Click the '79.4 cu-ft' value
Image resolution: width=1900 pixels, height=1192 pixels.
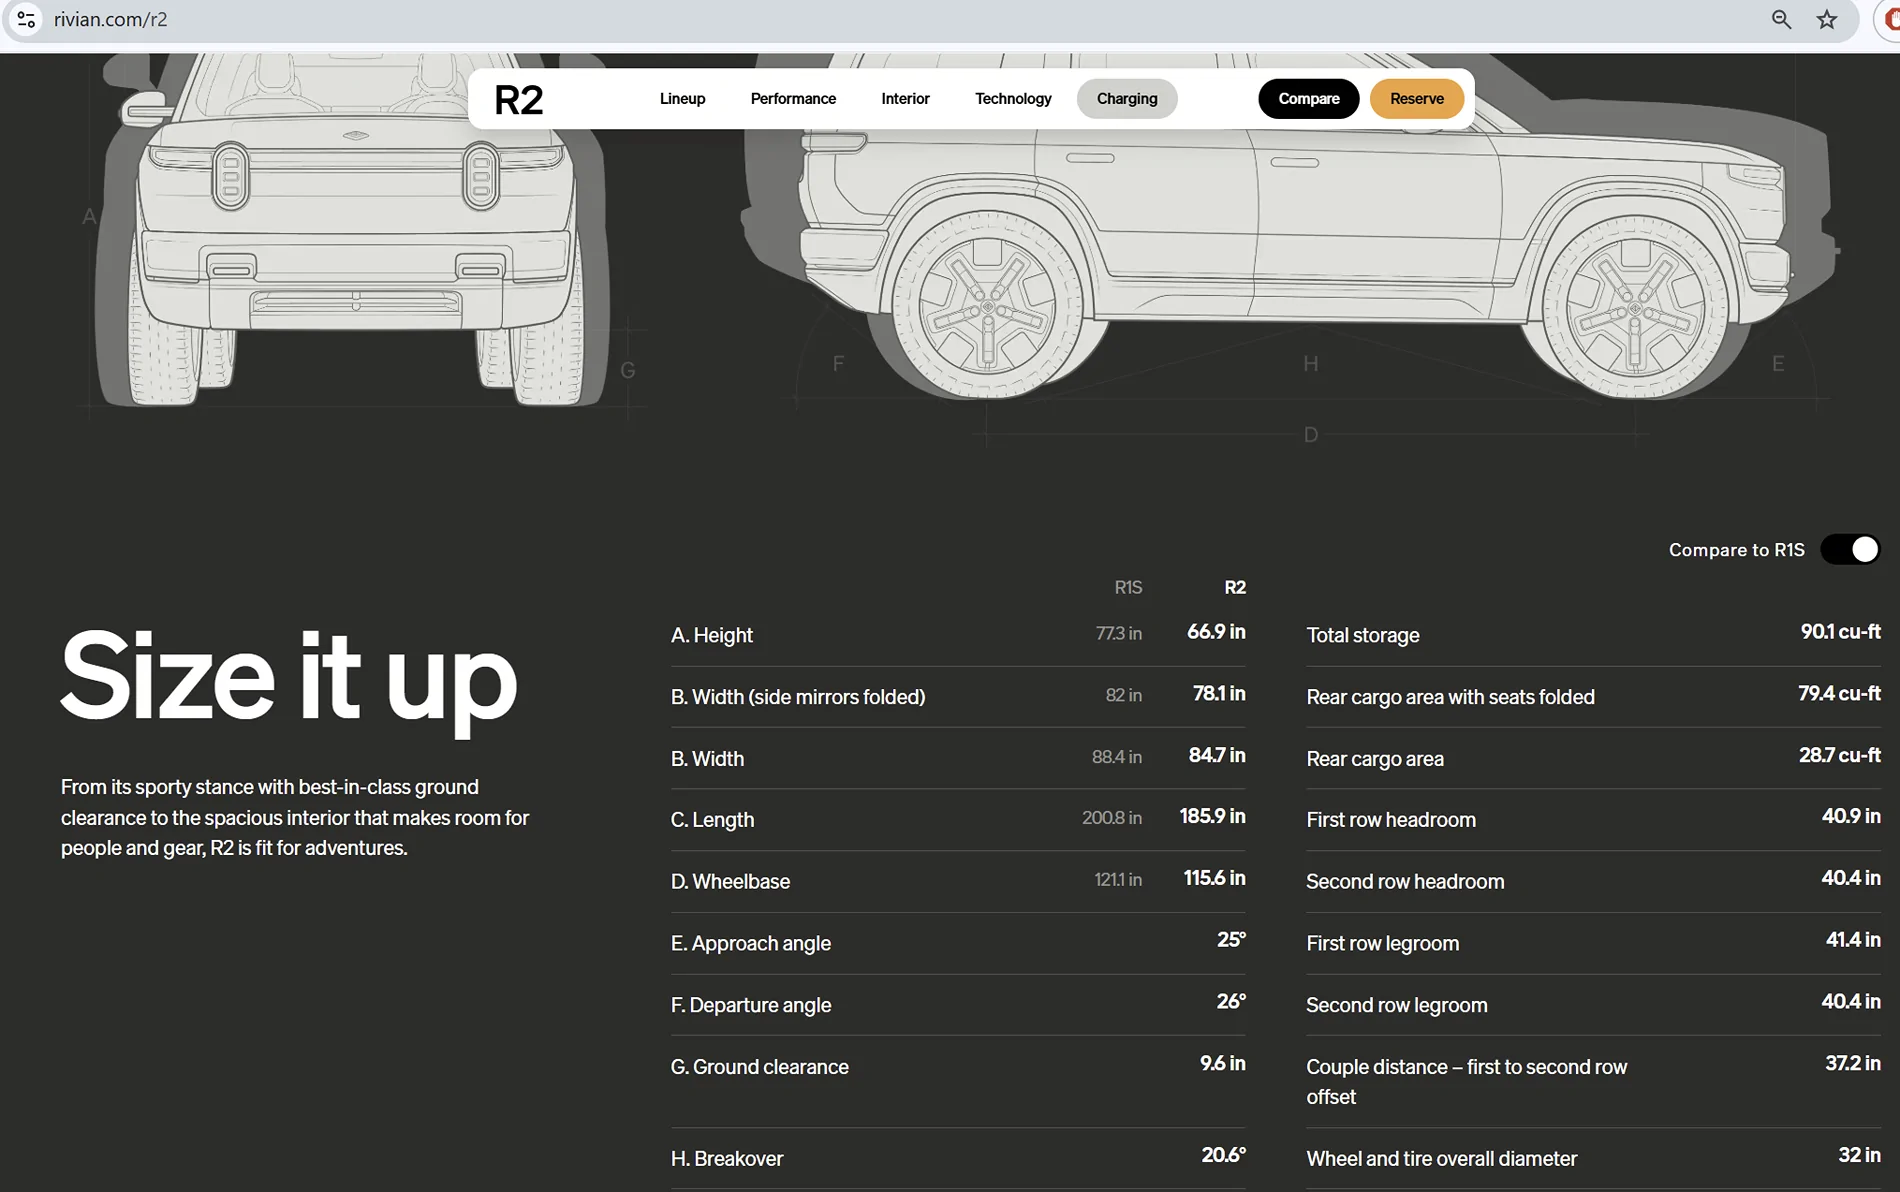[x=1840, y=693]
